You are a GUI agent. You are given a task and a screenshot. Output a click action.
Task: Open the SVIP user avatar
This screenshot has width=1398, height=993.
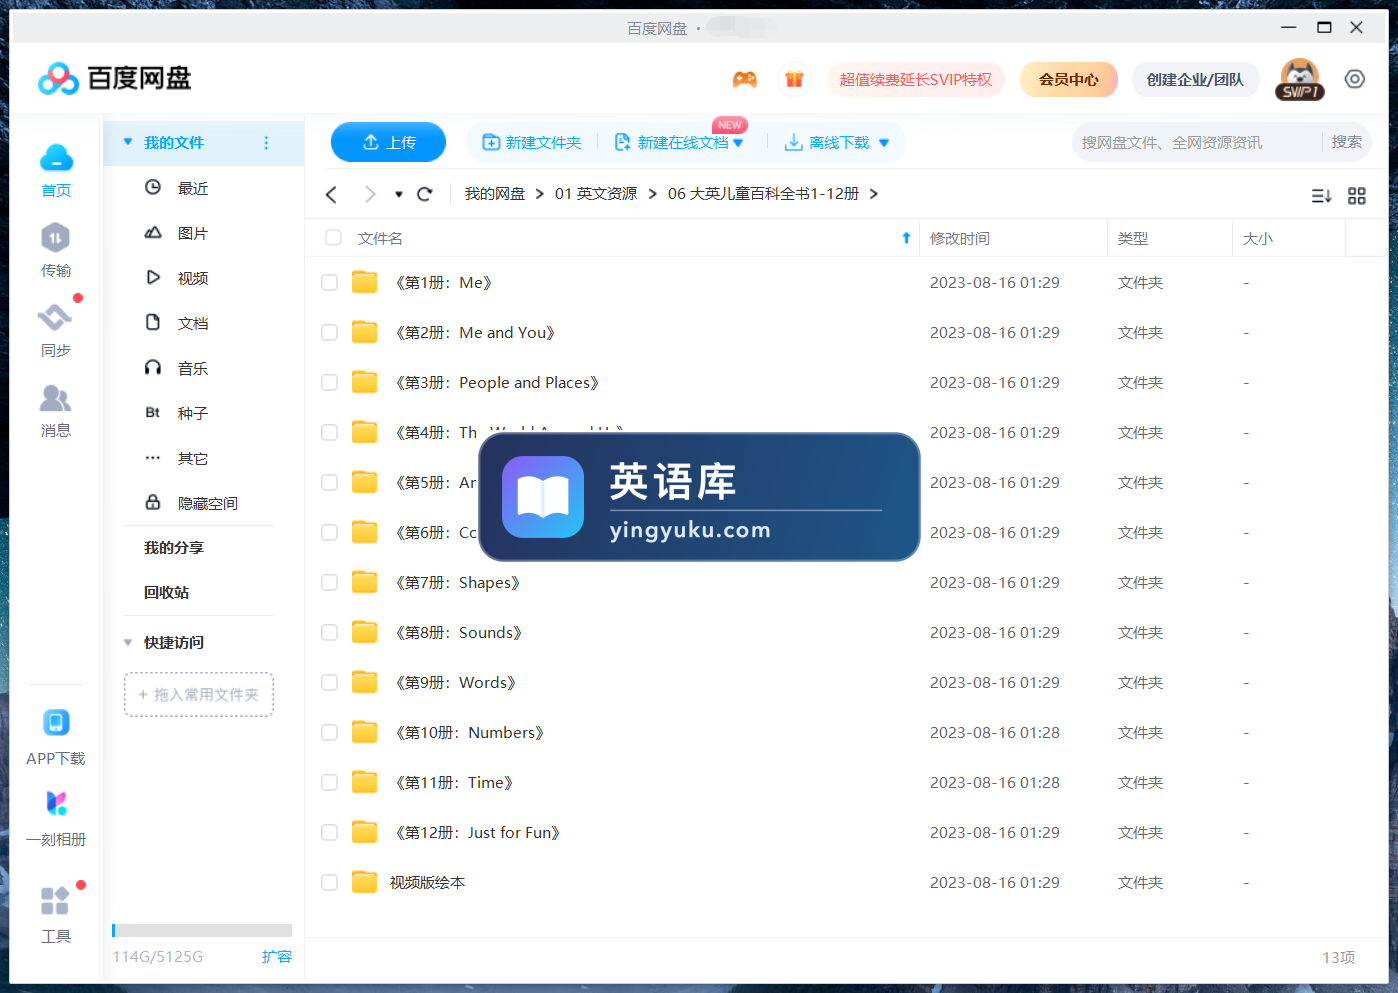pos(1299,79)
